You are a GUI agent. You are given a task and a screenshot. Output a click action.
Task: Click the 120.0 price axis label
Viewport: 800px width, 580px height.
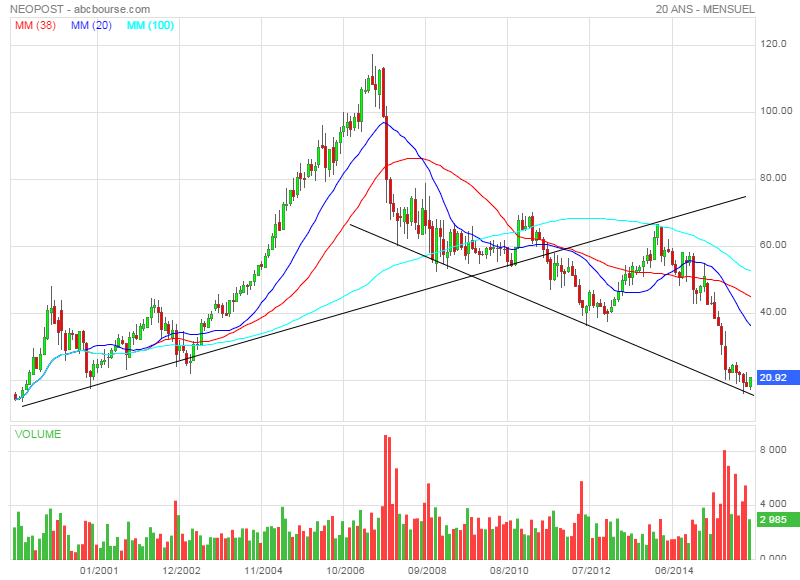tap(773, 44)
